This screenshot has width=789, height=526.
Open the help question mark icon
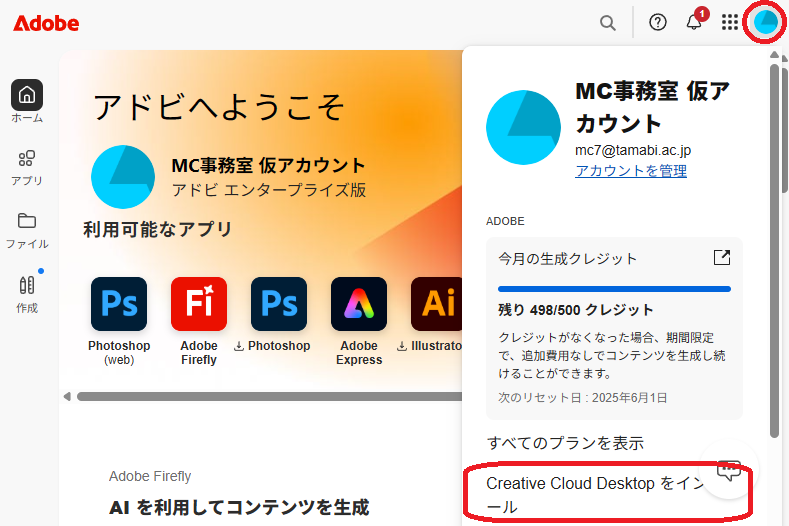pos(658,22)
